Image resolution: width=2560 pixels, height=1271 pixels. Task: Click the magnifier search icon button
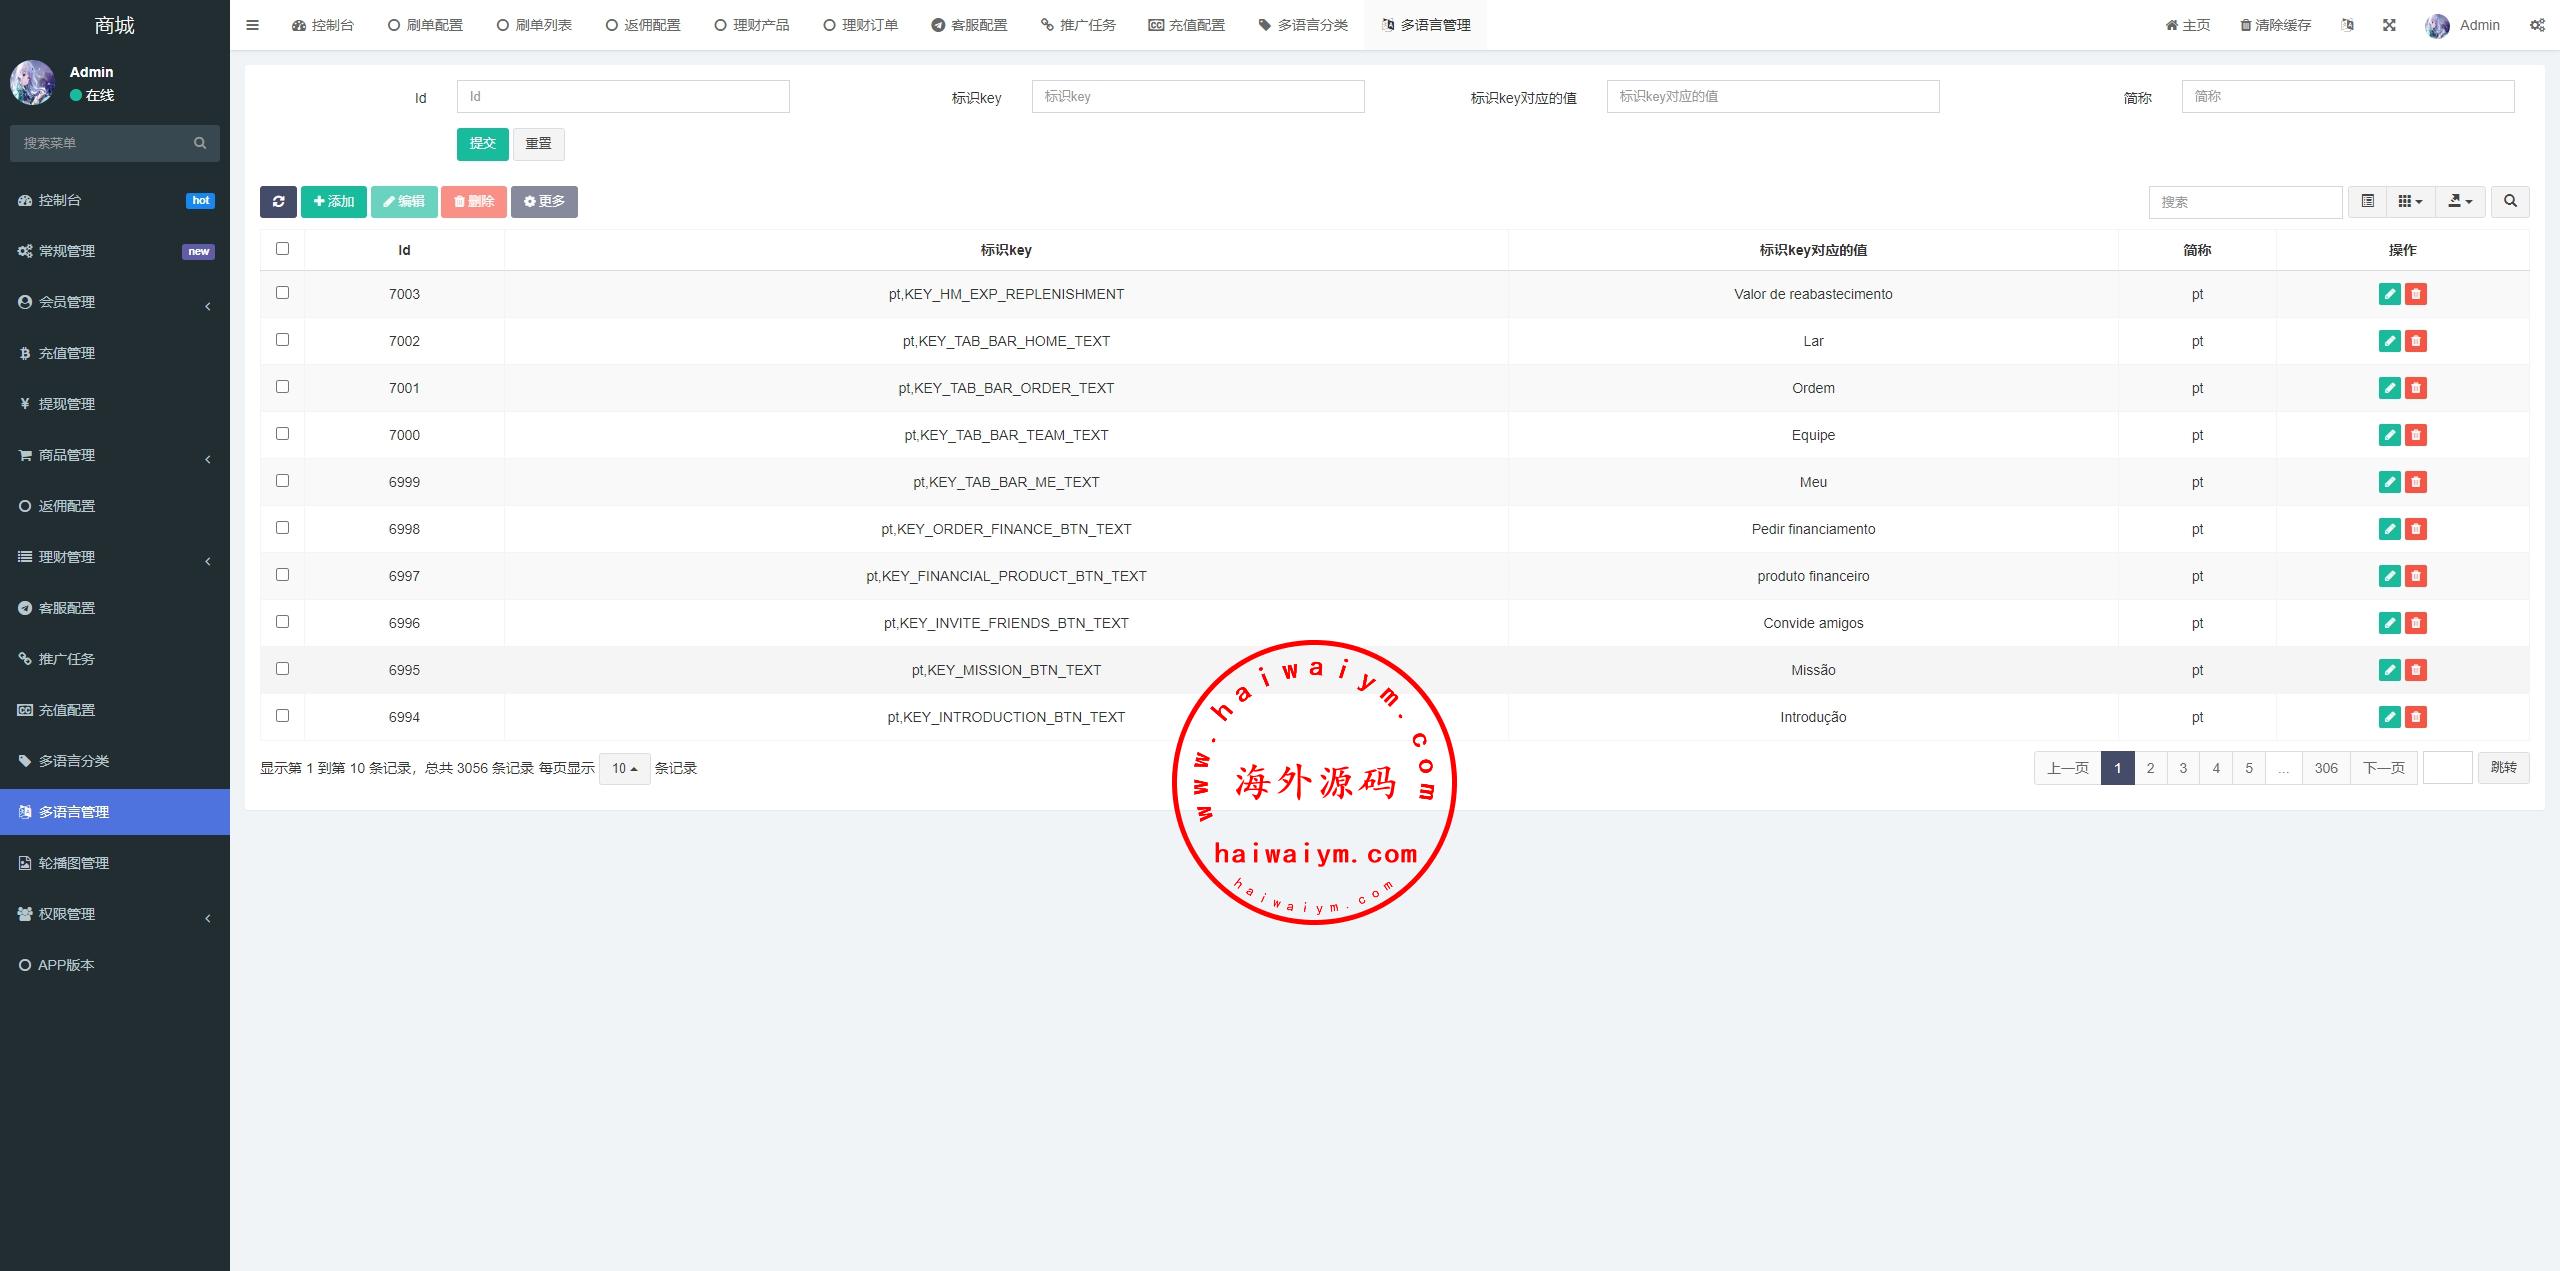pos(2510,201)
